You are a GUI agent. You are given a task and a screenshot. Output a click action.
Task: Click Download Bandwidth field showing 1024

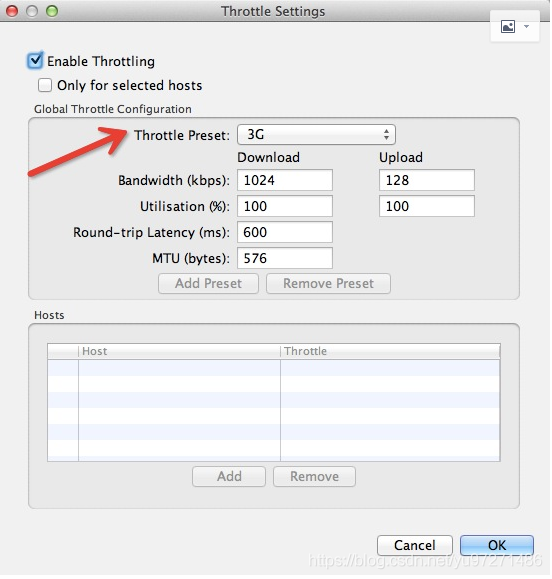point(286,181)
